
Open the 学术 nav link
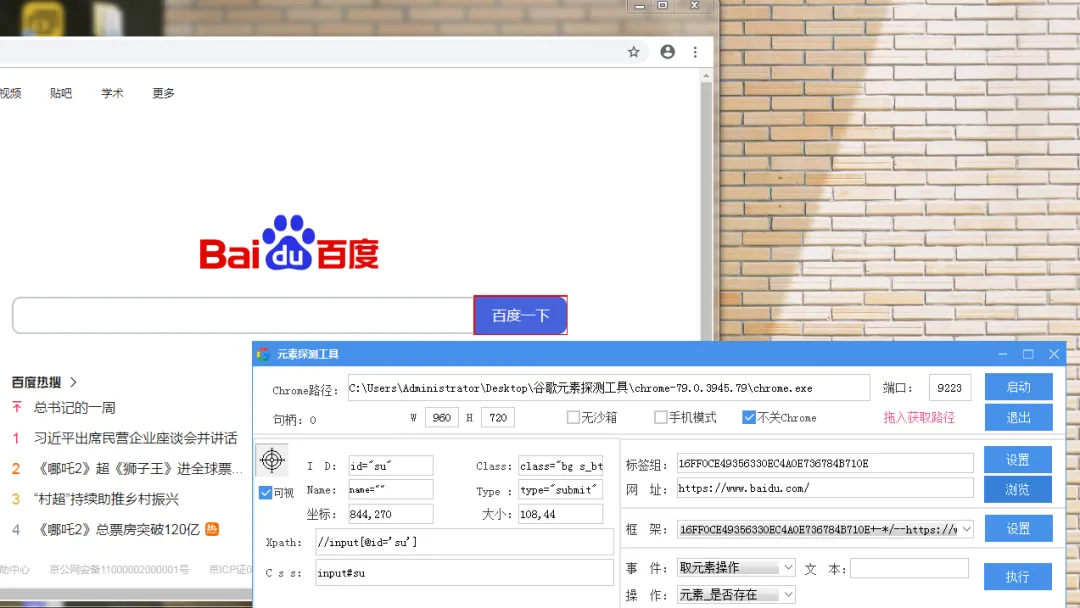[112, 93]
